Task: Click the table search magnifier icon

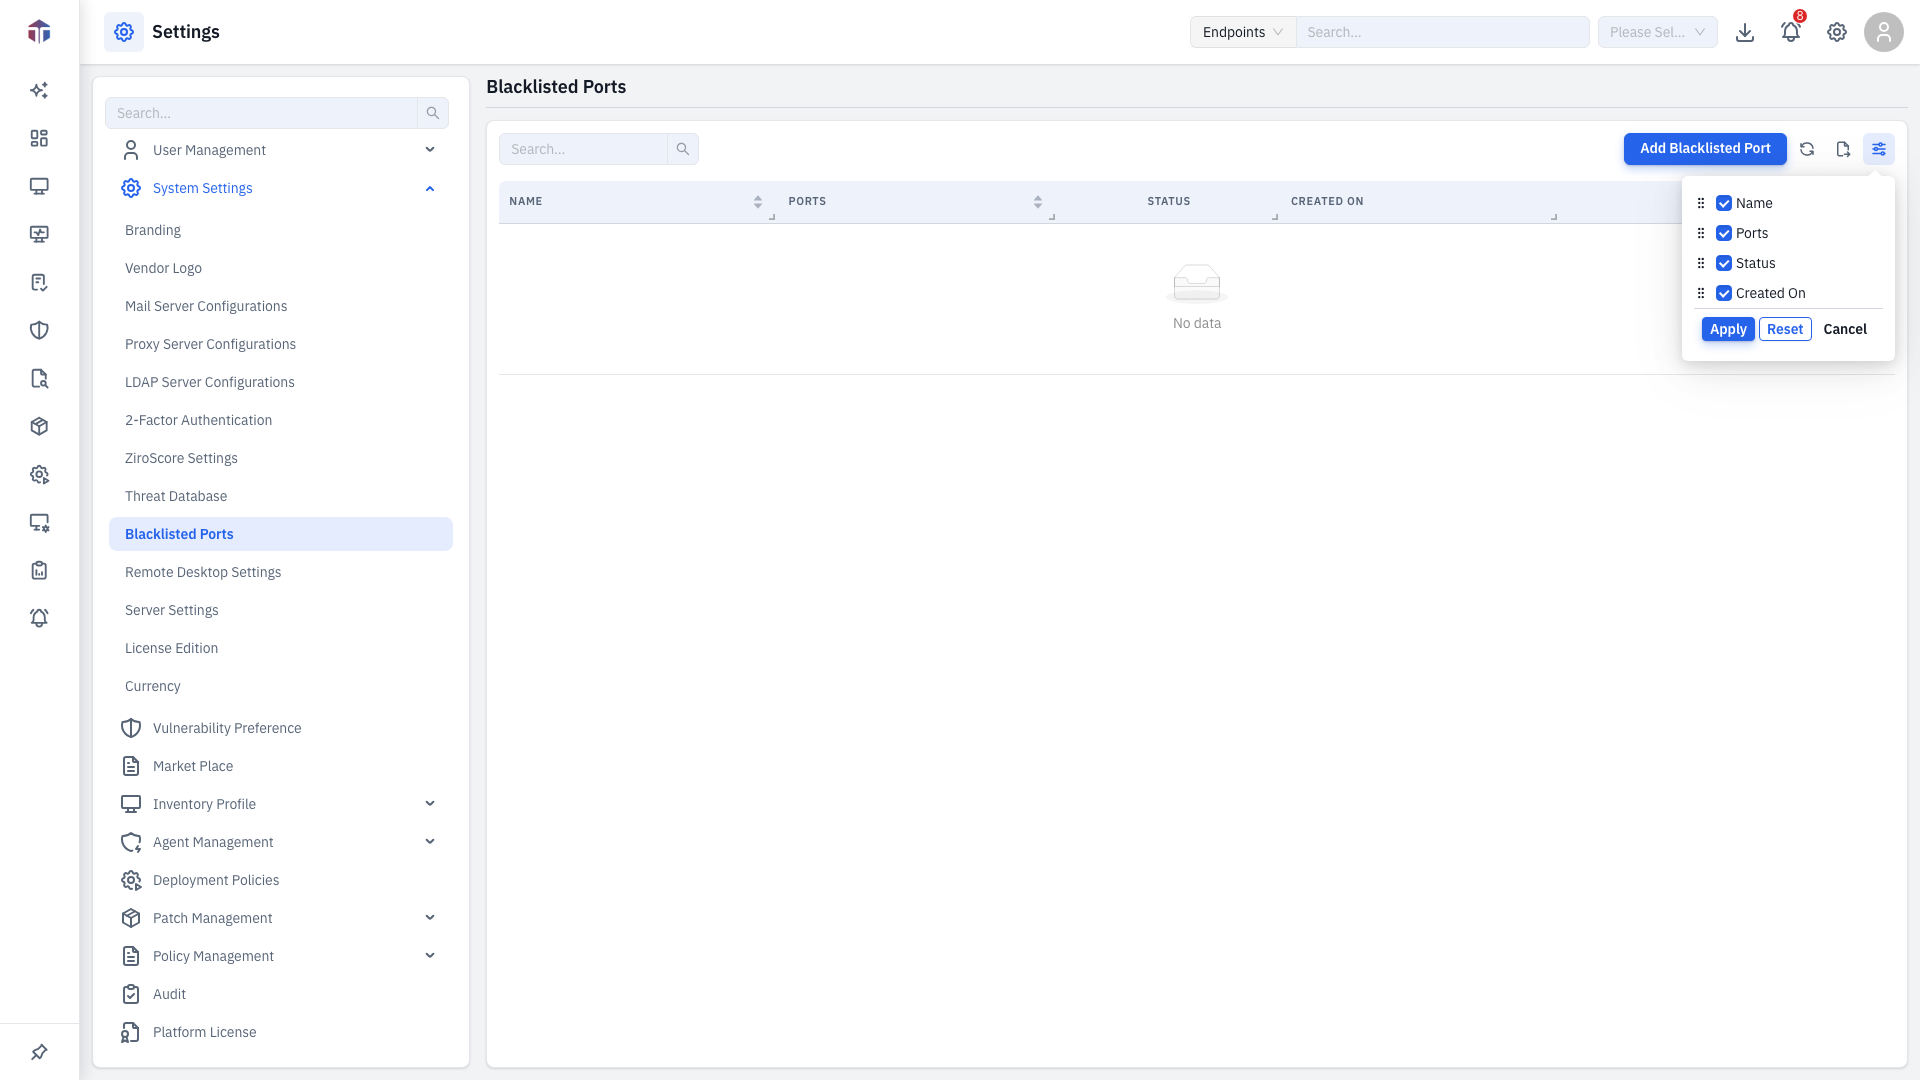Action: click(683, 149)
